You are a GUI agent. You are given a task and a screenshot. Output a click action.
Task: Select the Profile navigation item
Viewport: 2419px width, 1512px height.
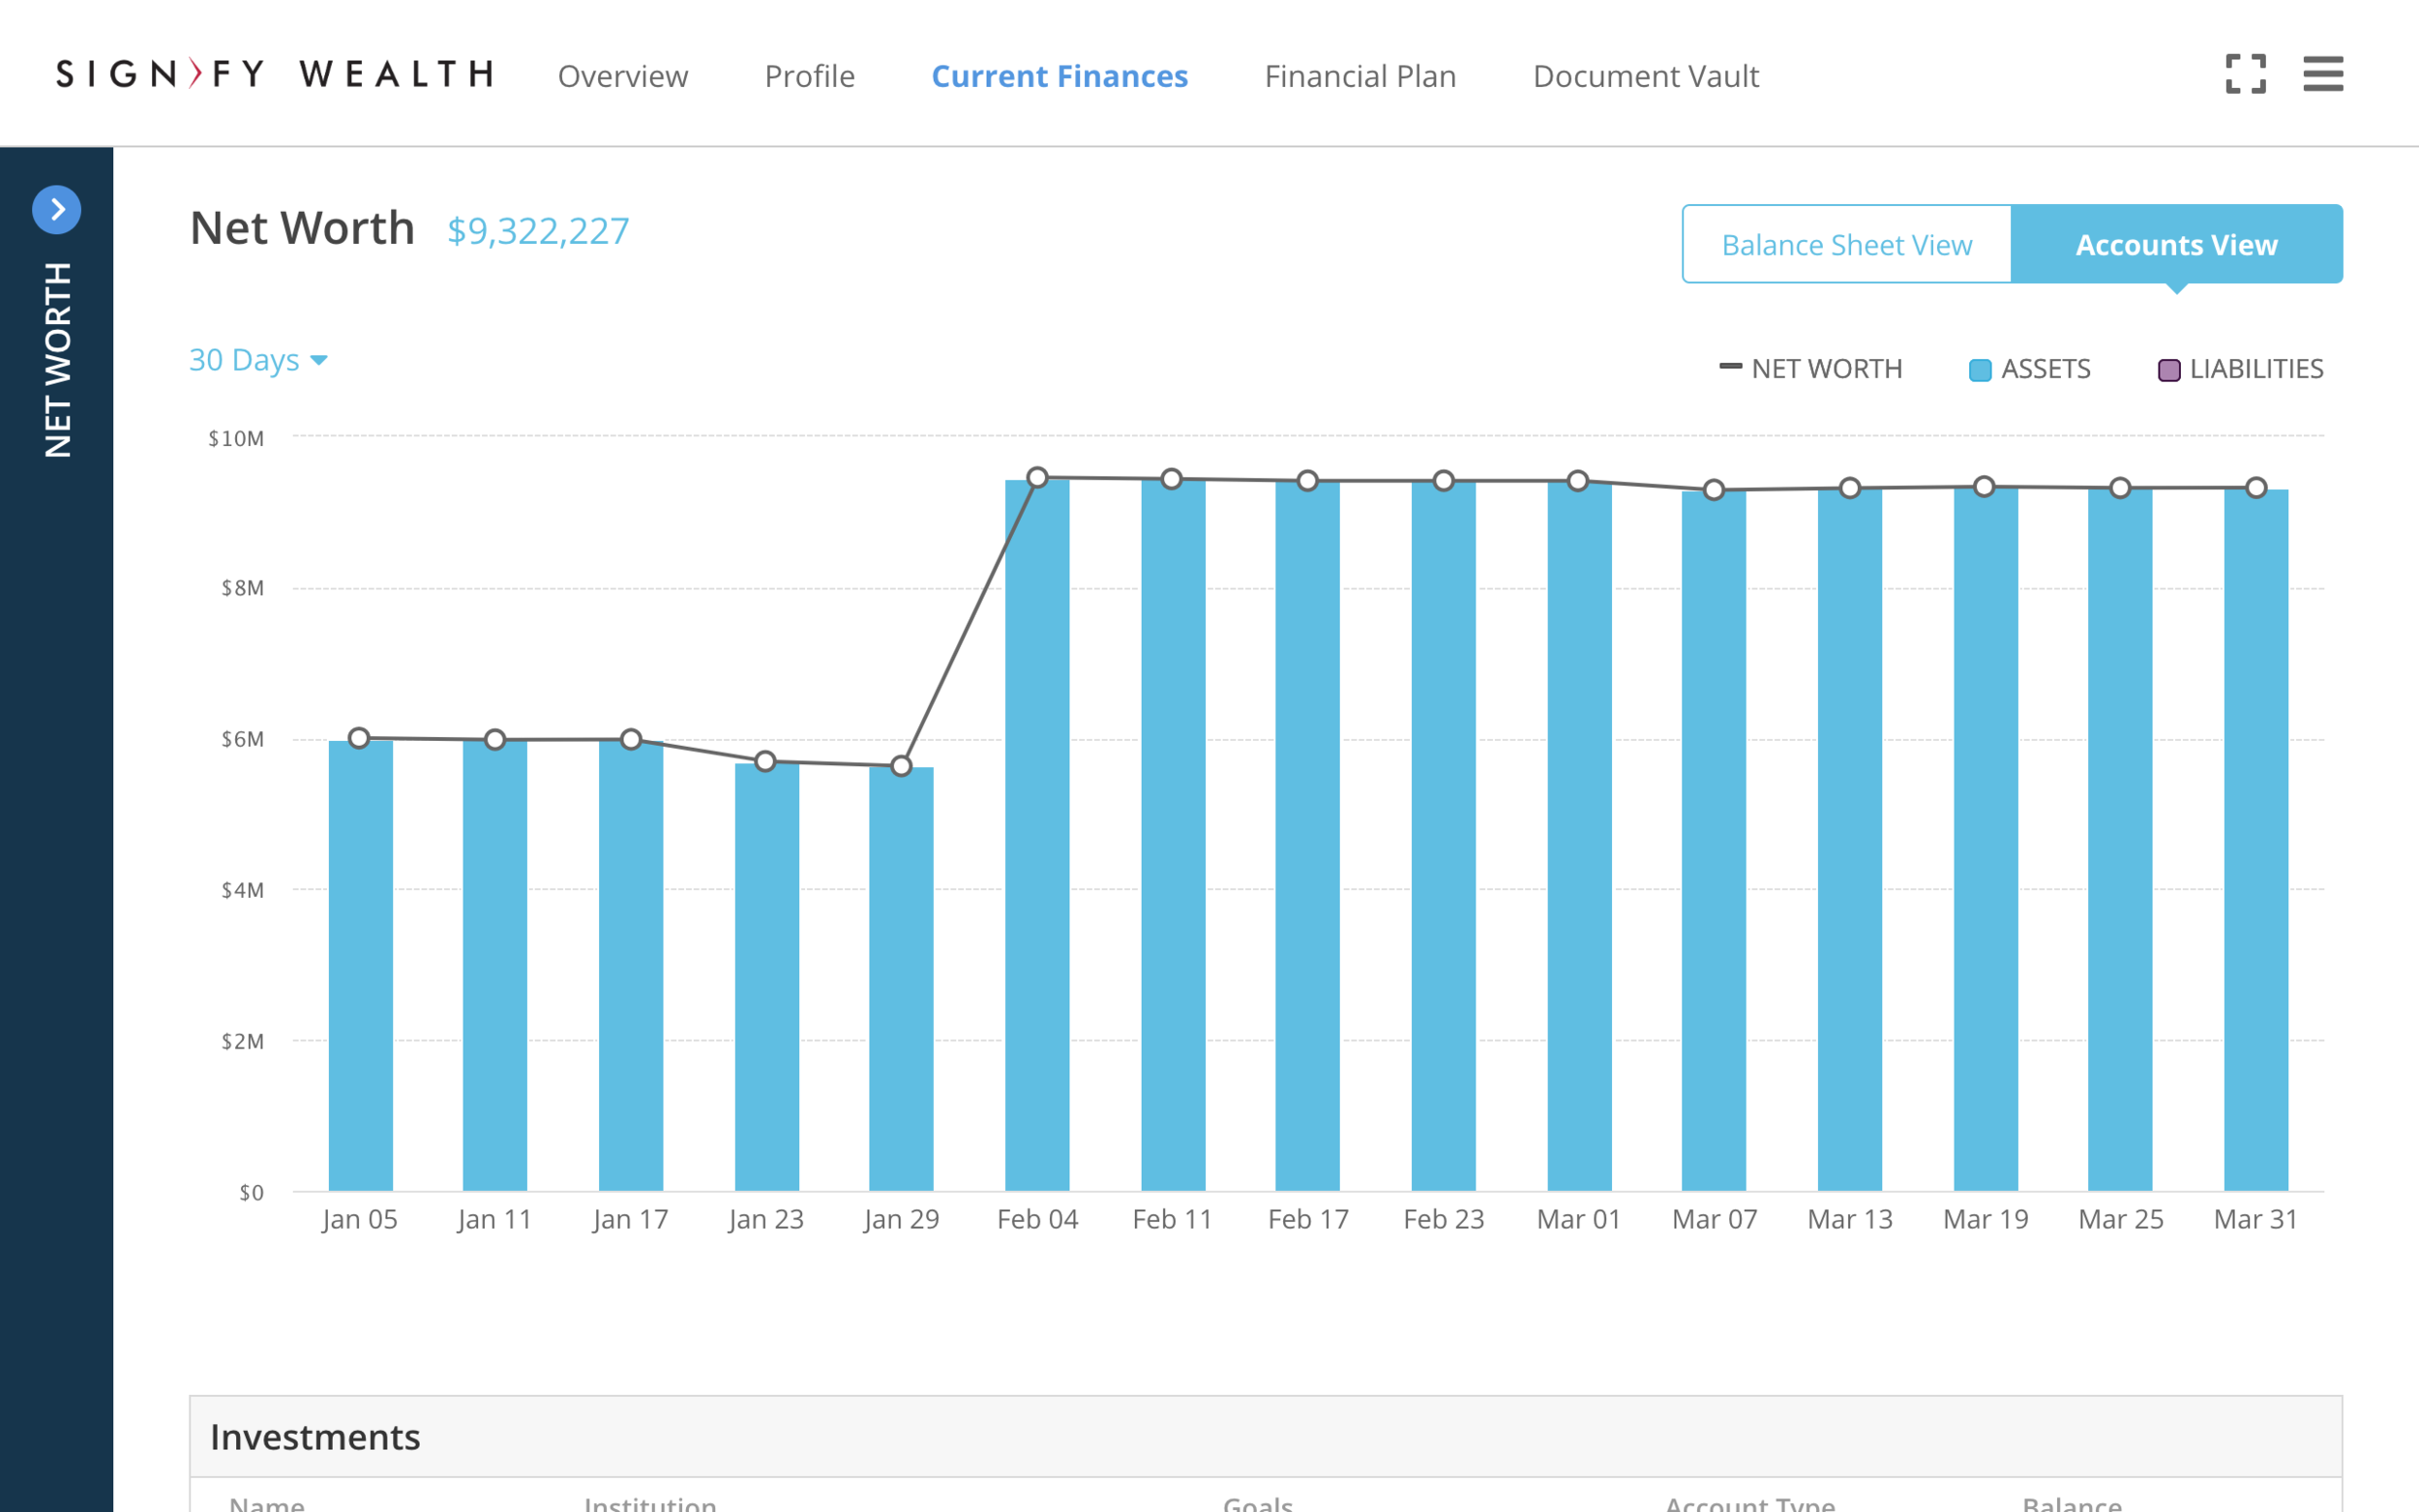click(x=809, y=76)
